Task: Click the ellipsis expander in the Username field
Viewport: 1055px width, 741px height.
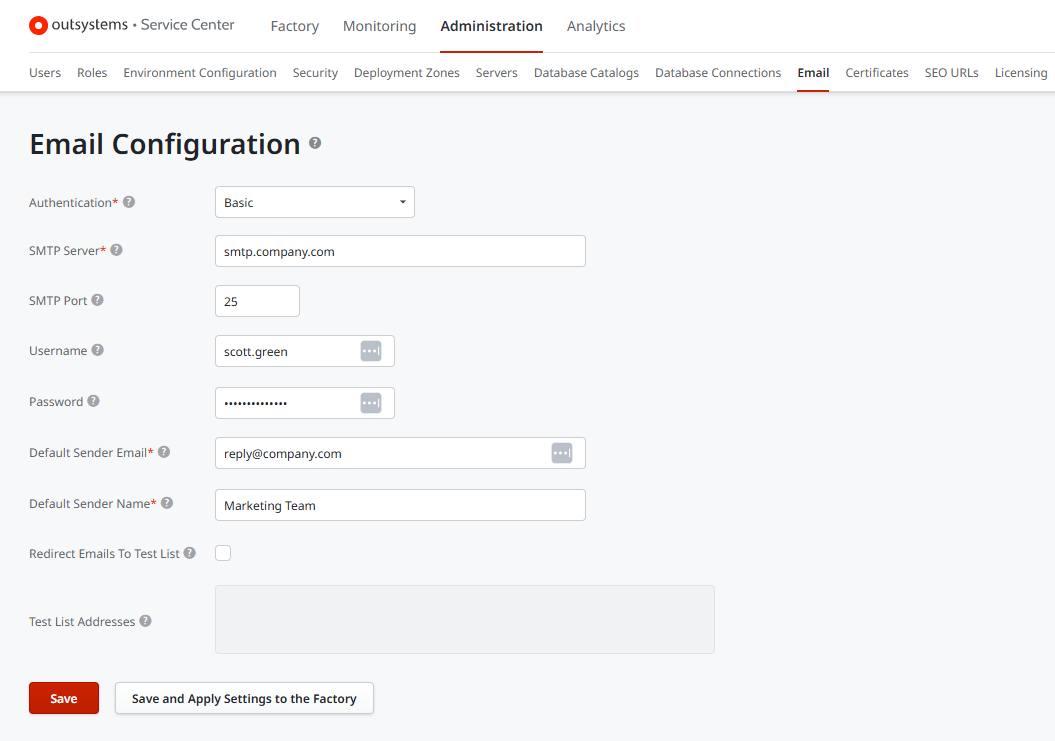Action: tap(371, 351)
